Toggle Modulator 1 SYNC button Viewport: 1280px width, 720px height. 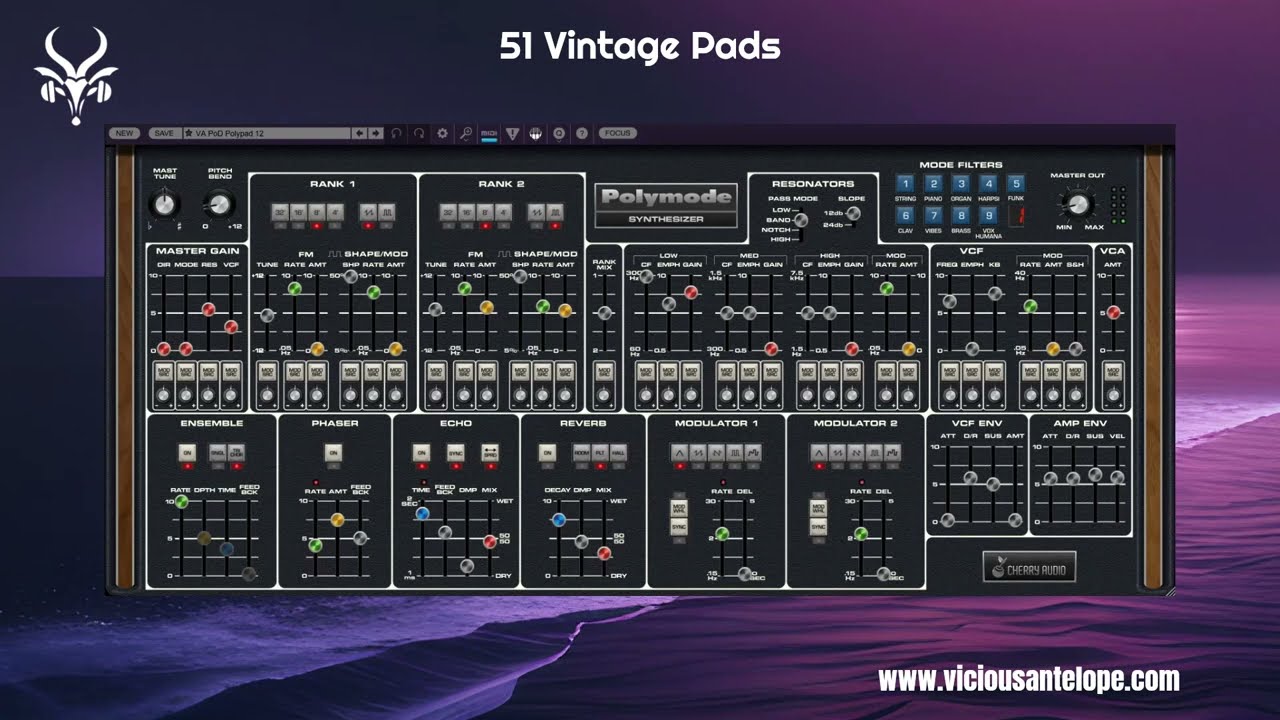(x=679, y=528)
